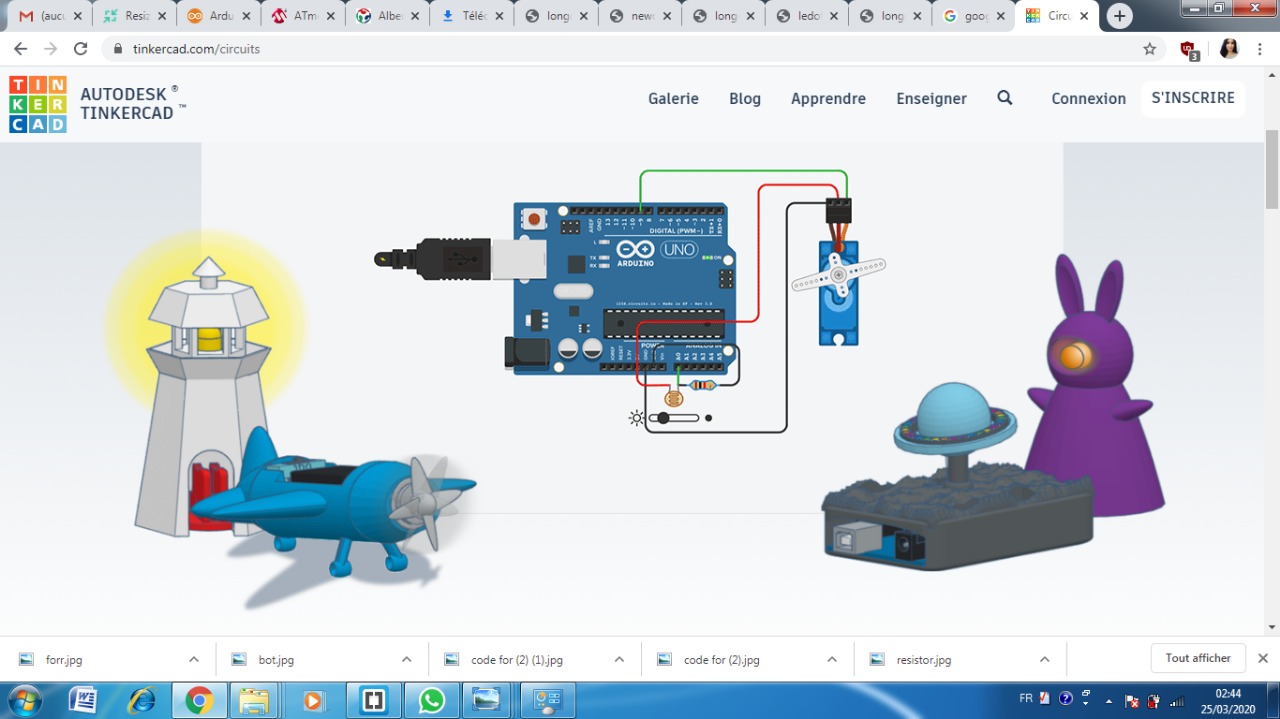1280x719 pixels.
Task: Click the S'INSCRIRE button
Action: (1193, 98)
